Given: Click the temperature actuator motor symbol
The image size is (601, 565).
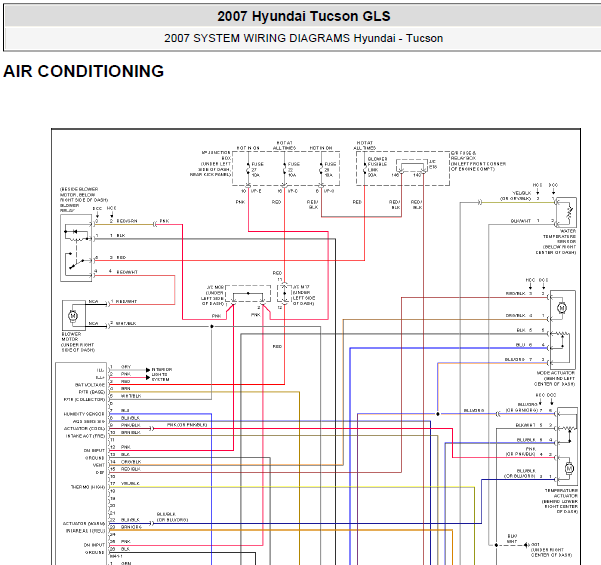Looking at the screenshot, I should [x=570, y=468].
